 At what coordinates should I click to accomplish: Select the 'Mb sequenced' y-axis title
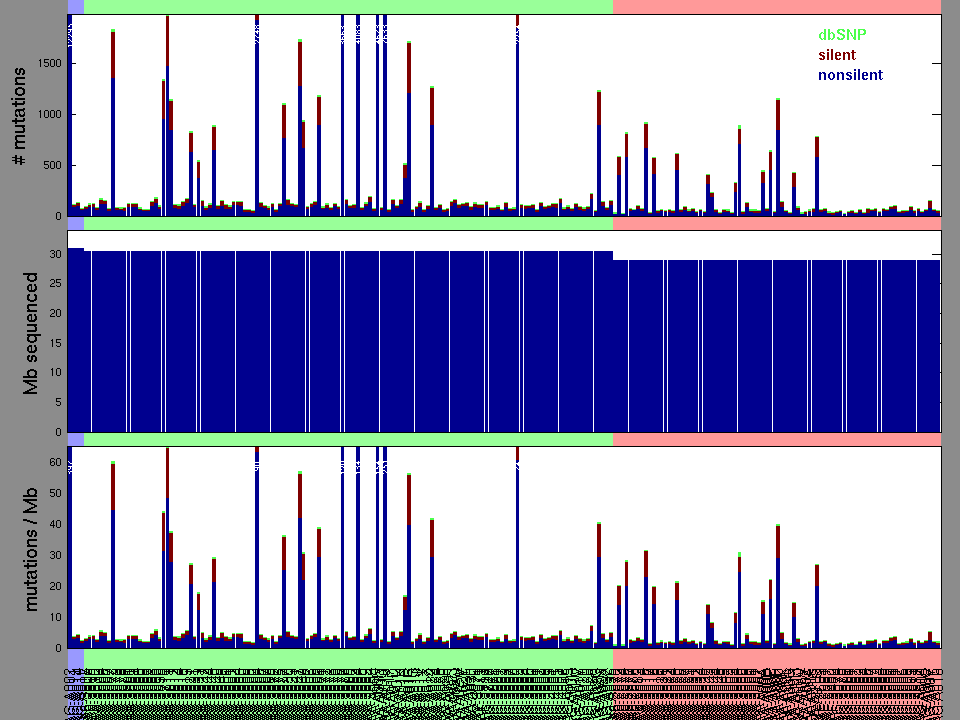pyautogui.click(x=32, y=332)
